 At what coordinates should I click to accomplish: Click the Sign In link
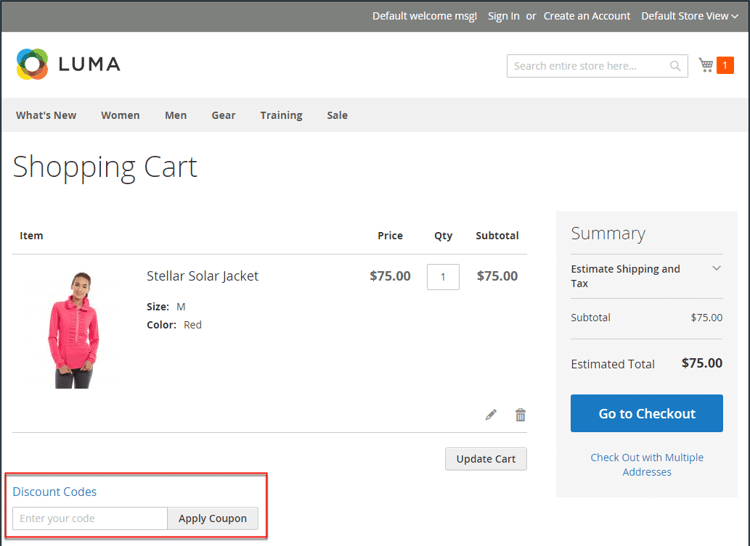tap(504, 16)
